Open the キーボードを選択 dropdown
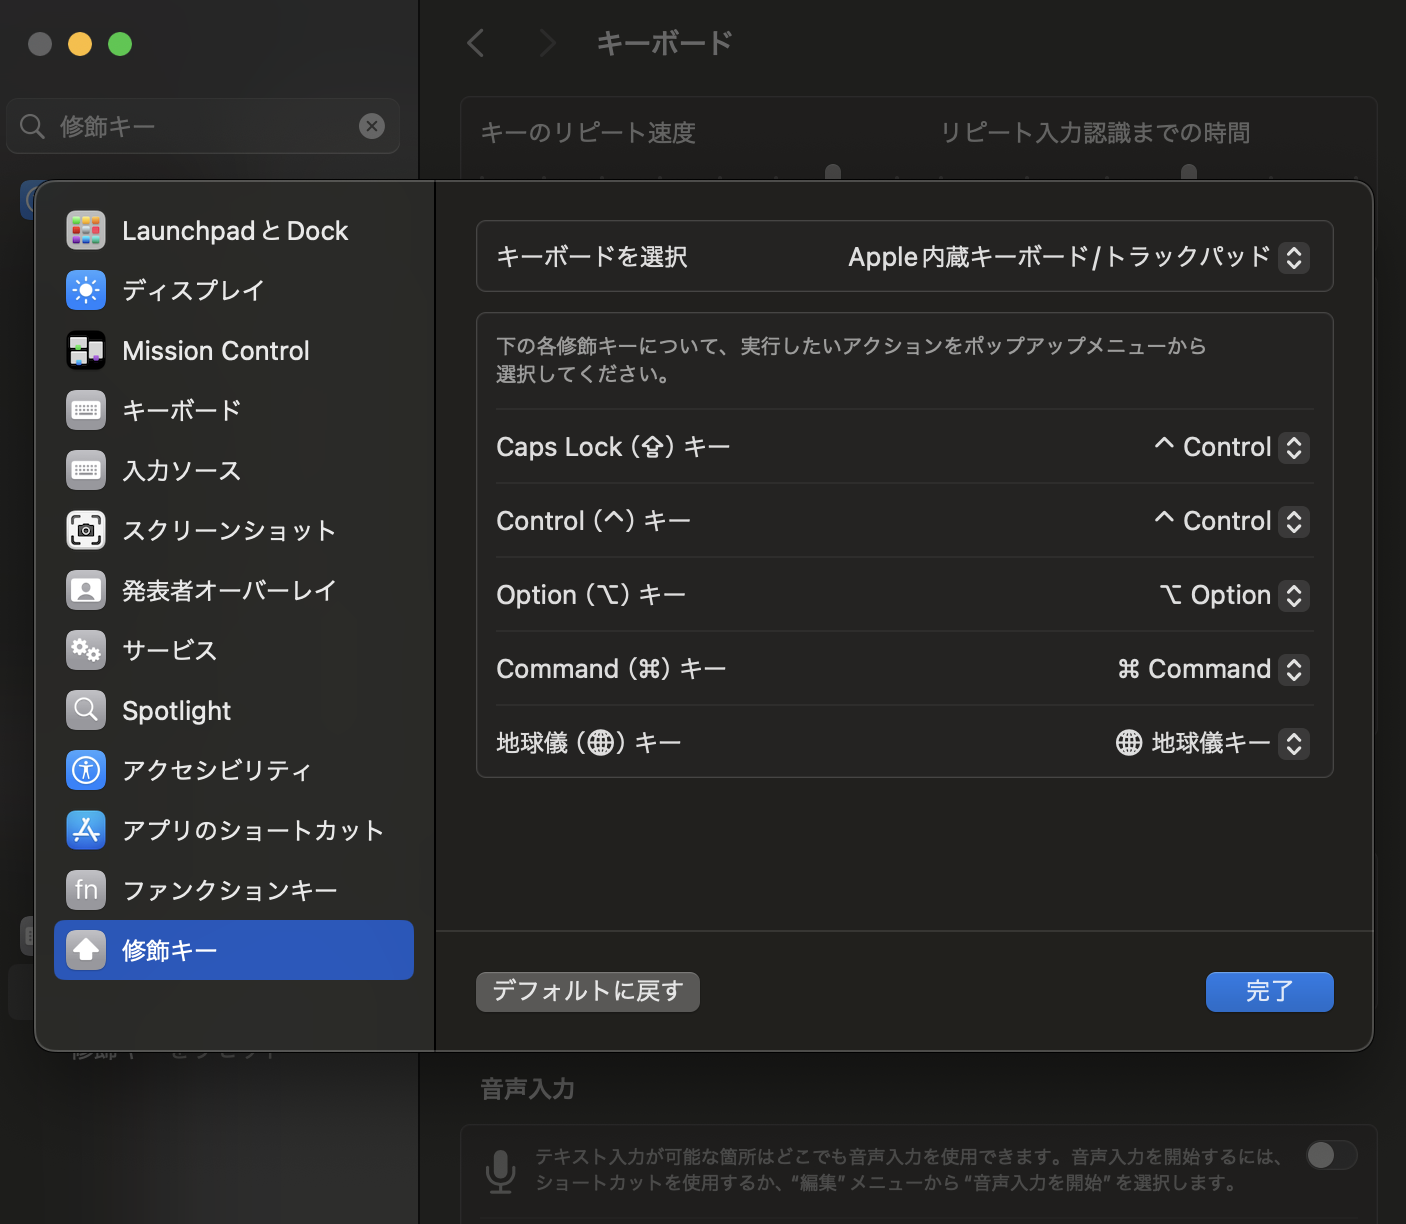The image size is (1406, 1224). click(1294, 257)
